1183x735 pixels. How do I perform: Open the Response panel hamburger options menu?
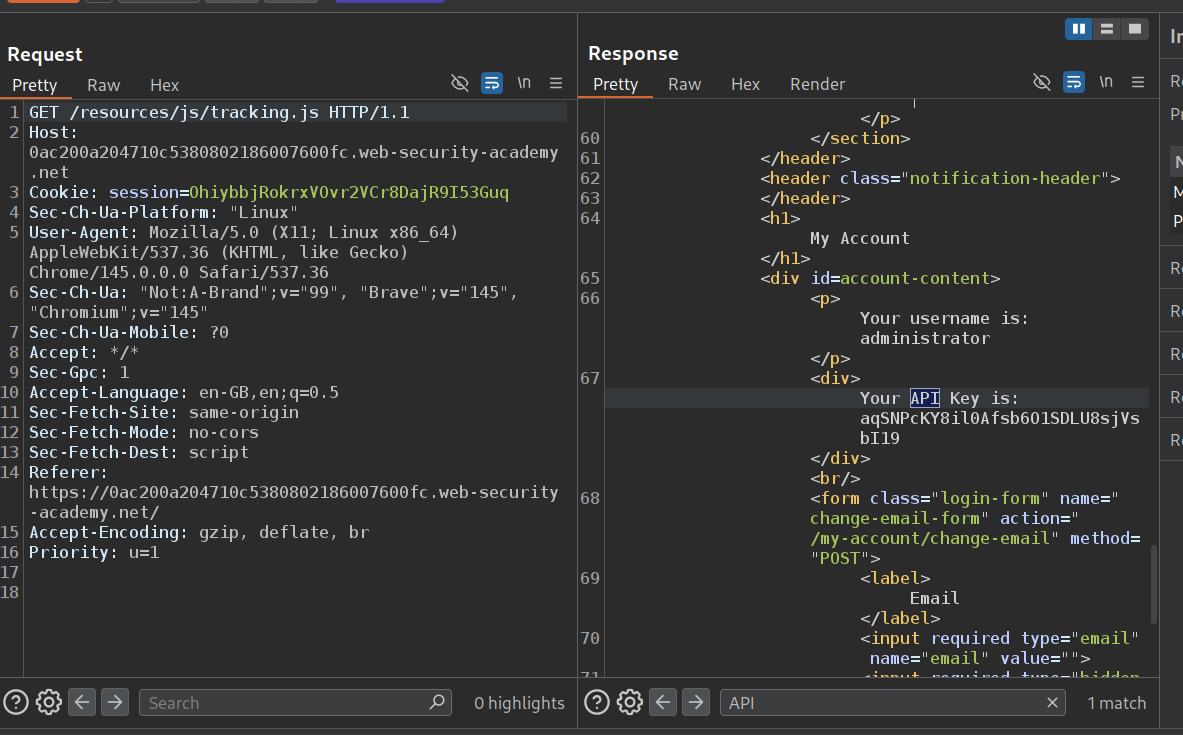click(1137, 82)
